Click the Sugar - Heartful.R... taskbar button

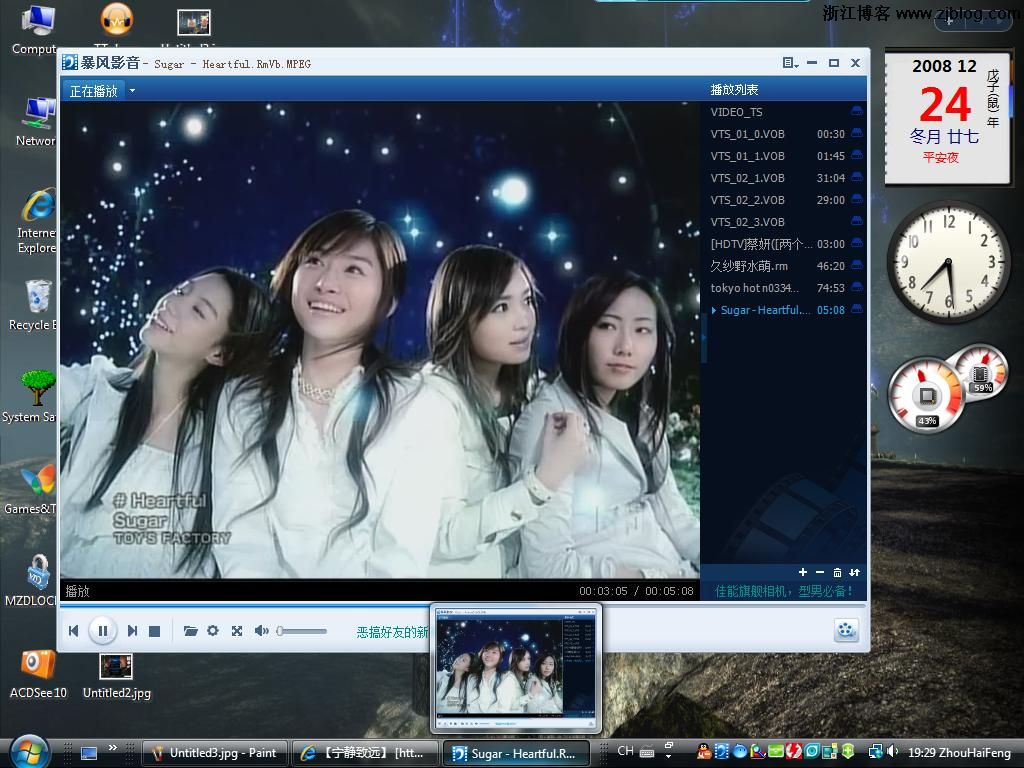(x=516, y=753)
